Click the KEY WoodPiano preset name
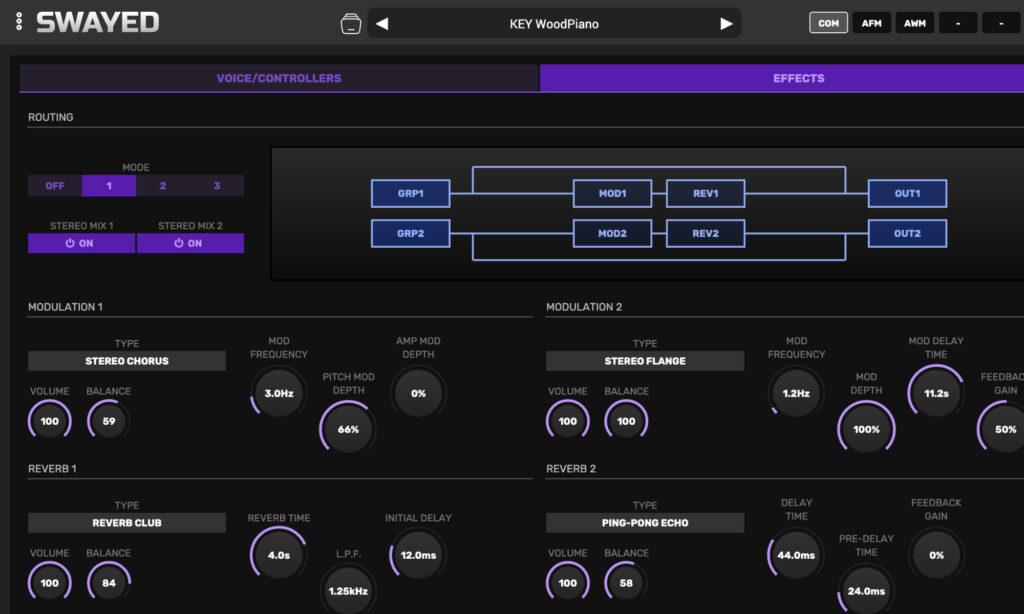The height and width of the screenshot is (614, 1024). (554, 23)
